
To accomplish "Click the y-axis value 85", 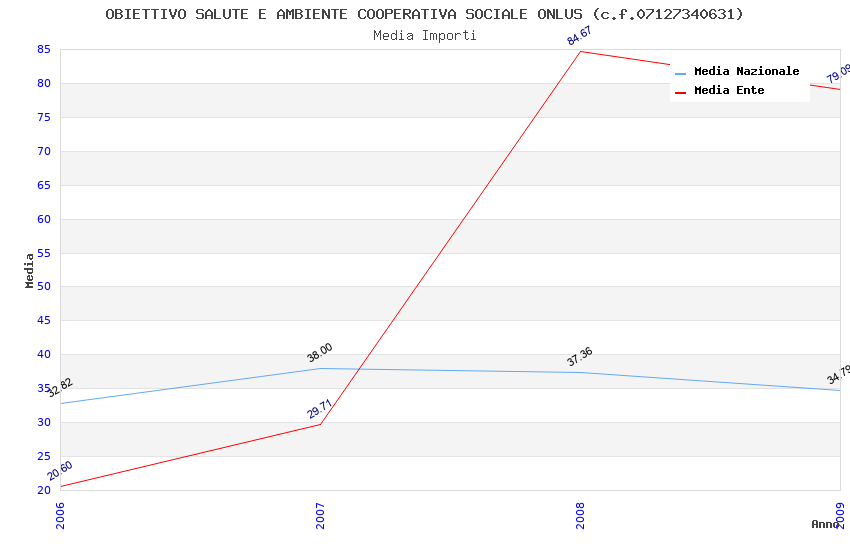I will [44, 49].
